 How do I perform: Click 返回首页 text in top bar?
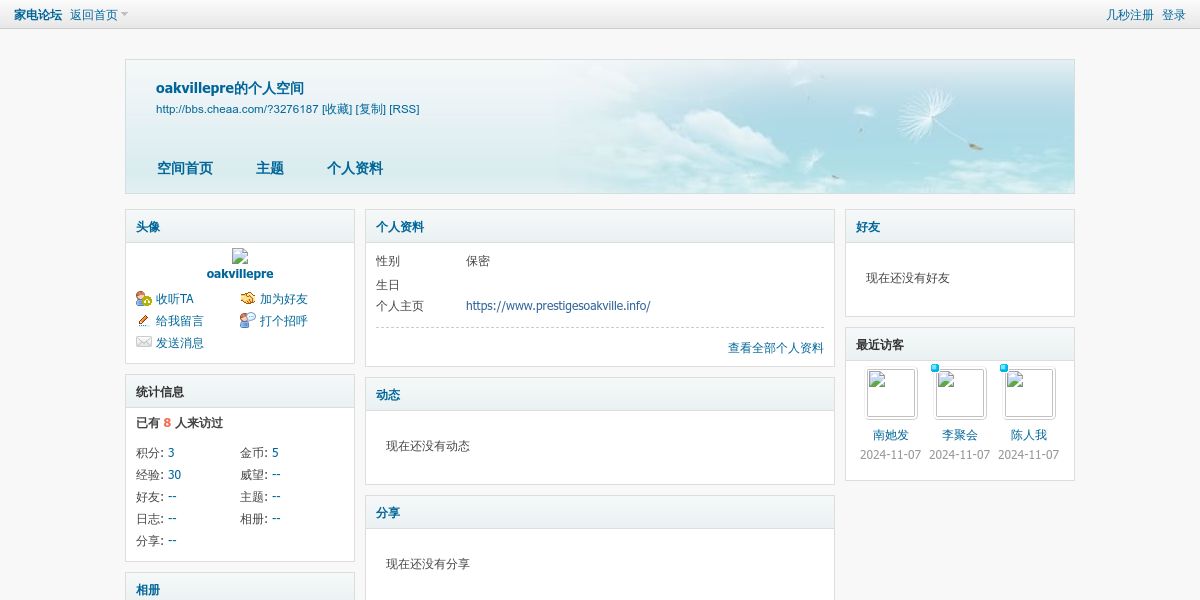click(94, 15)
